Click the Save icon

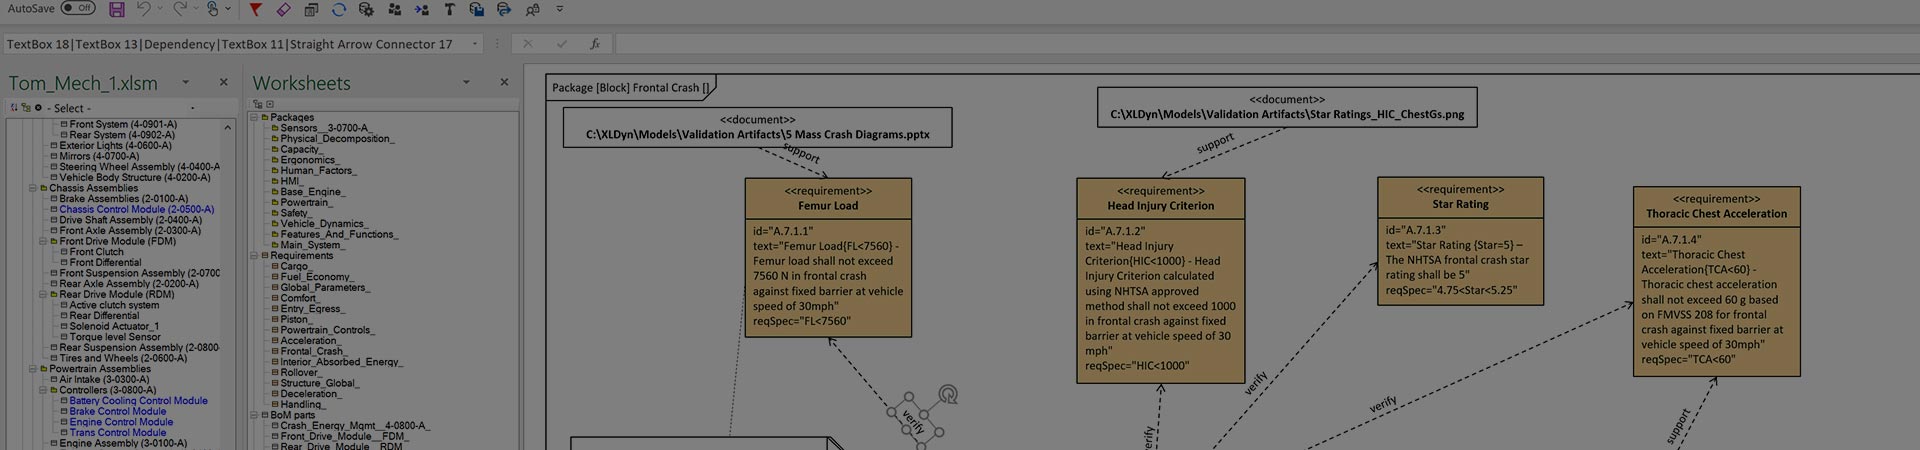(117, 10)
